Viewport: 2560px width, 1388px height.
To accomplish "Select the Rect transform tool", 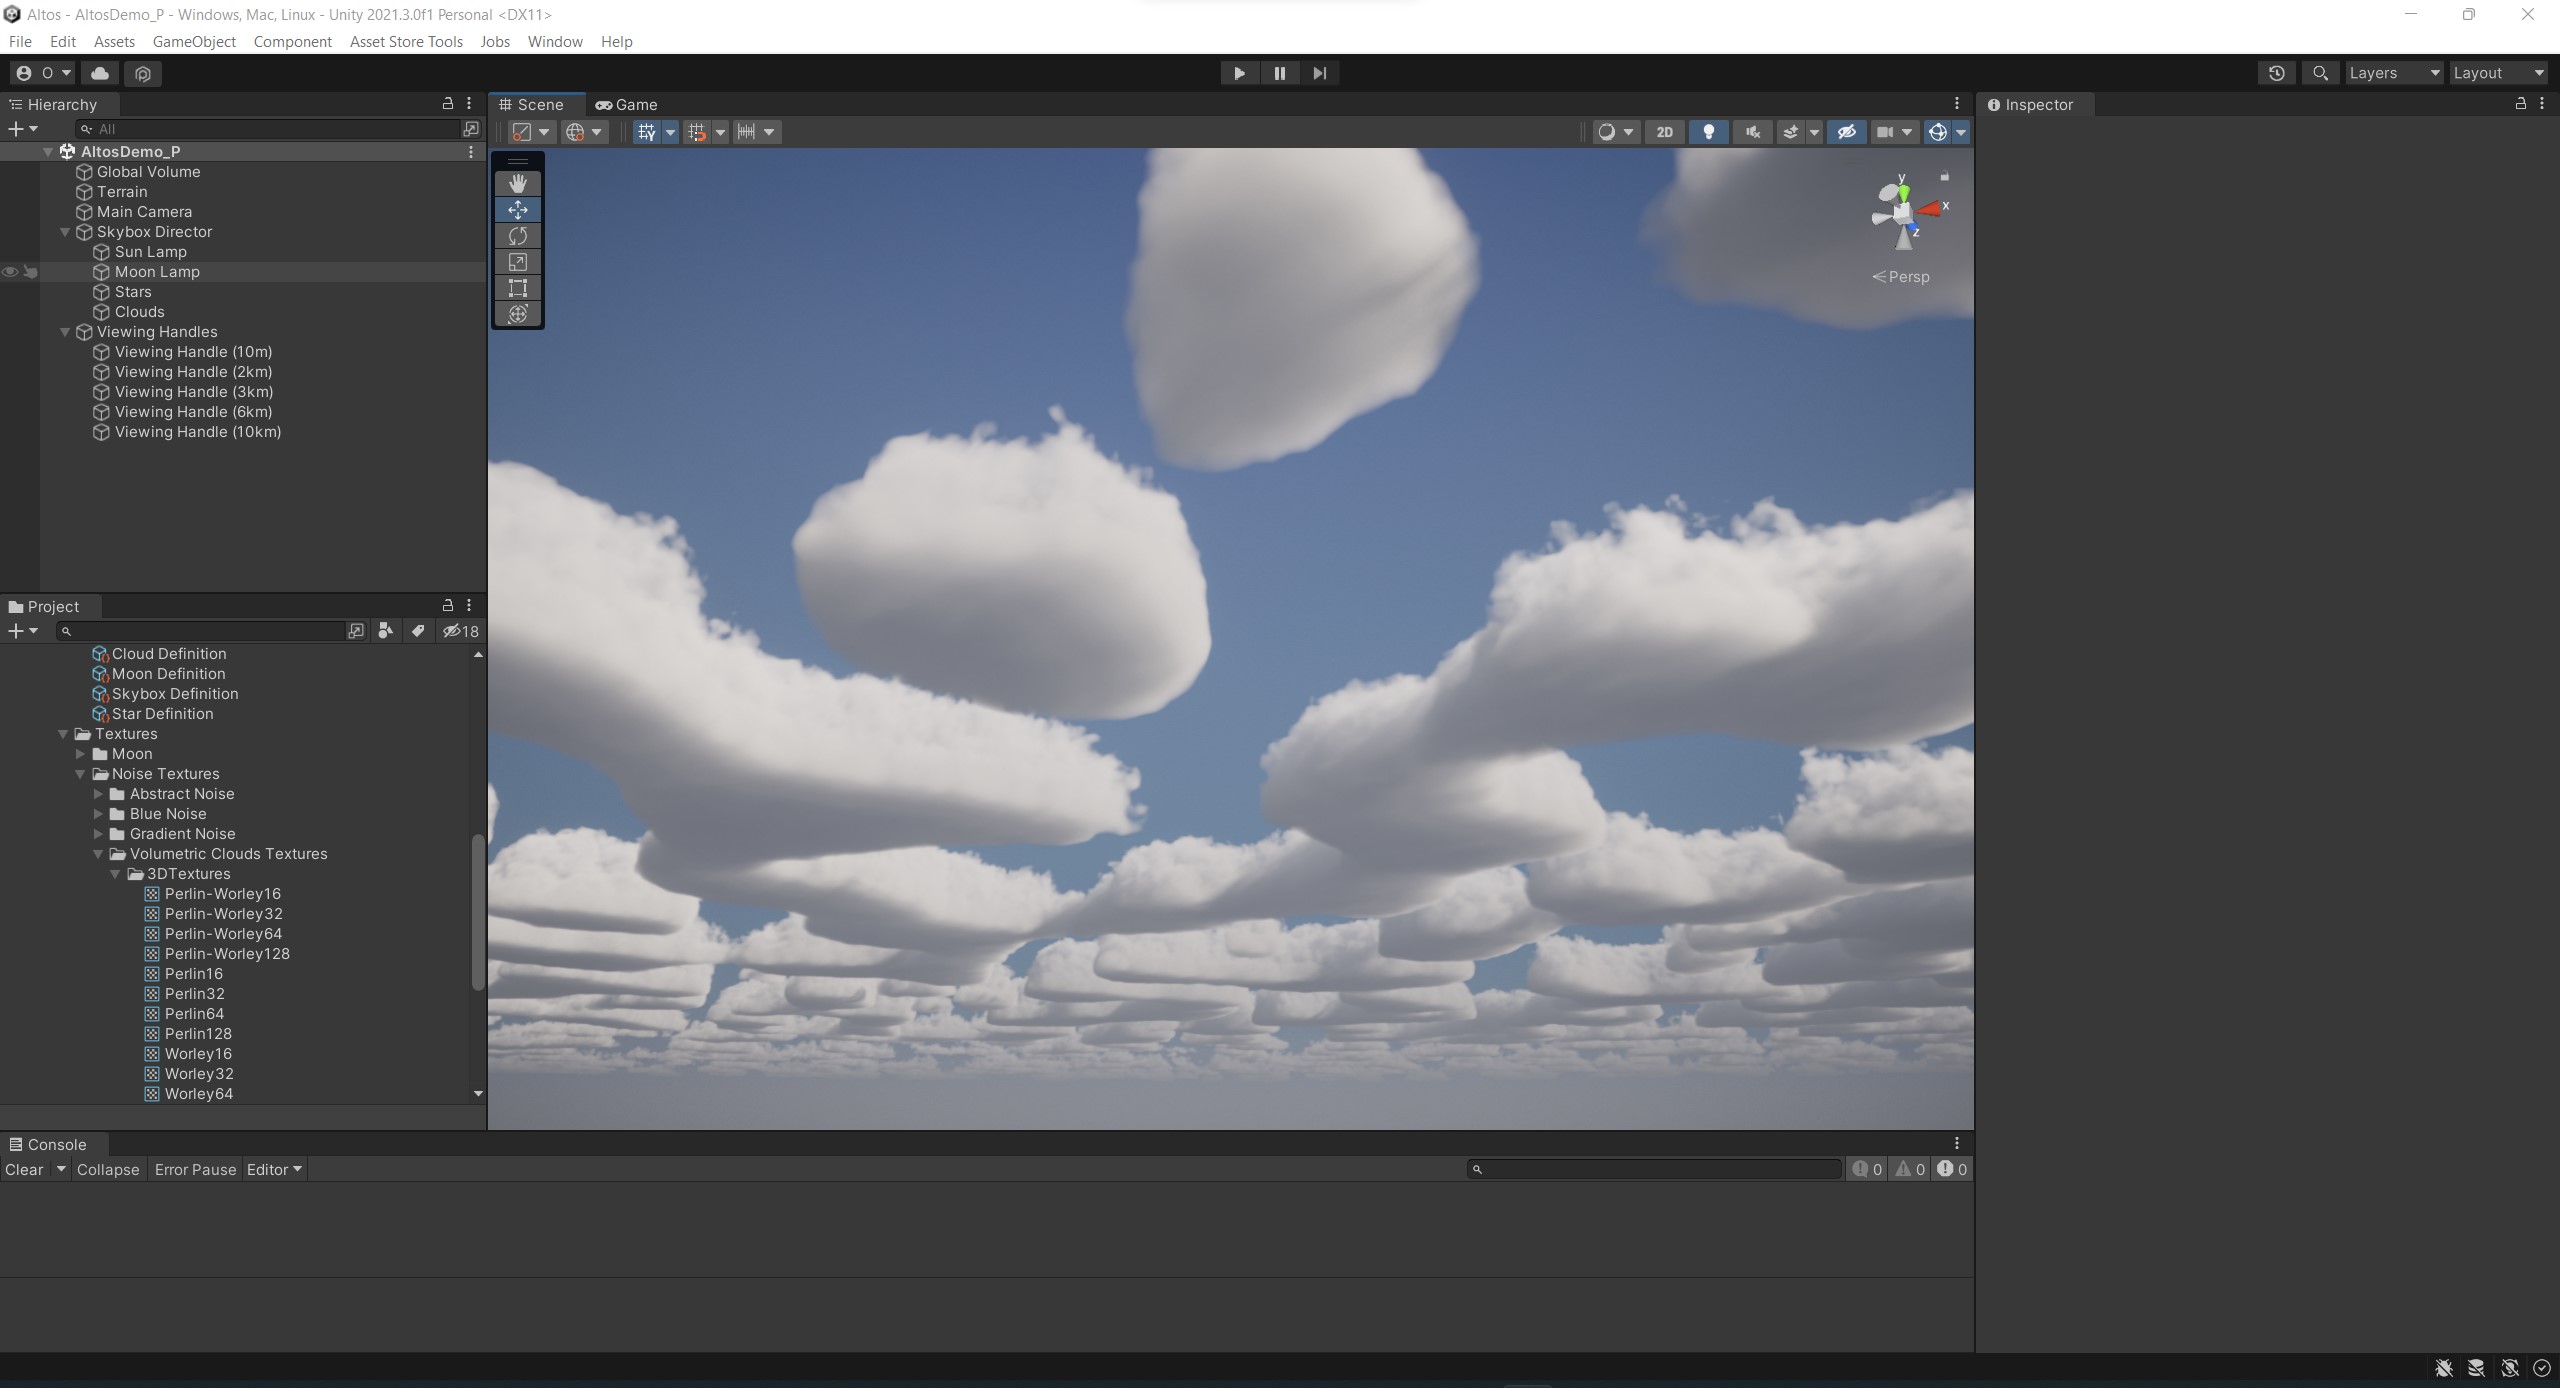I will [517, 288].
